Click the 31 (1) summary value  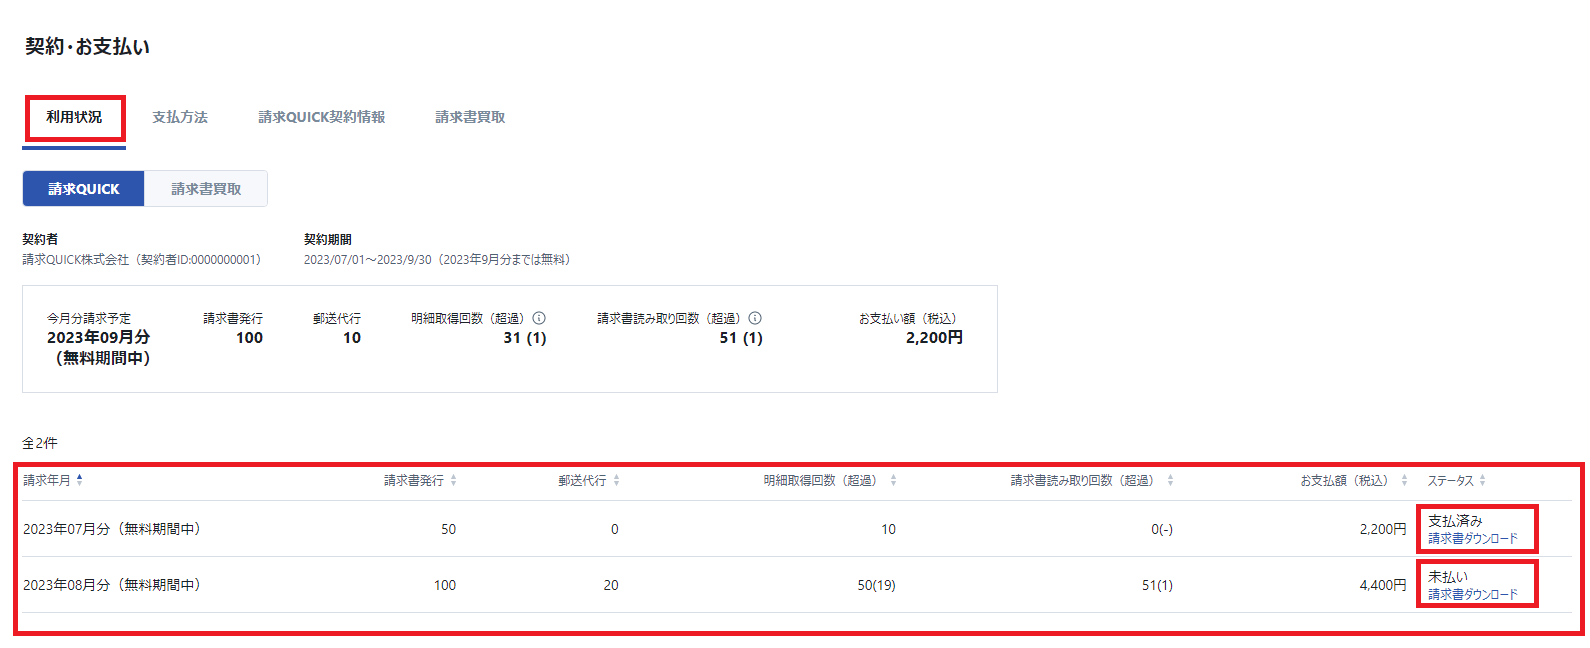click(x=525, y=338)
